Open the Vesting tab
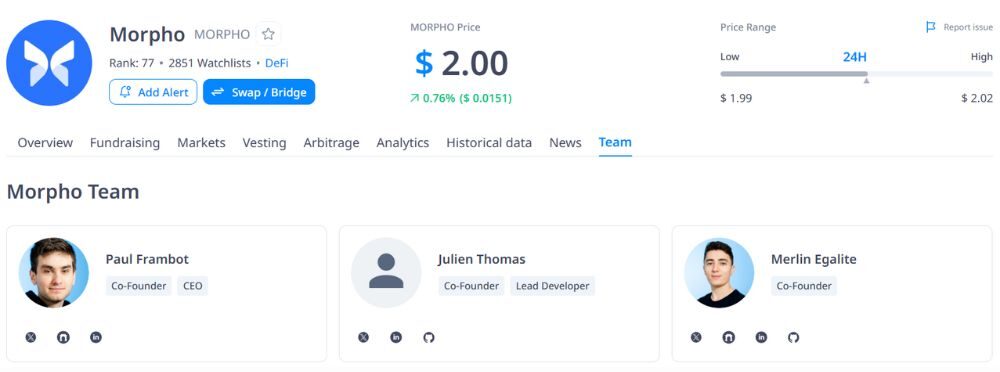Screen dimensions: 1000x372 (264, 143)
